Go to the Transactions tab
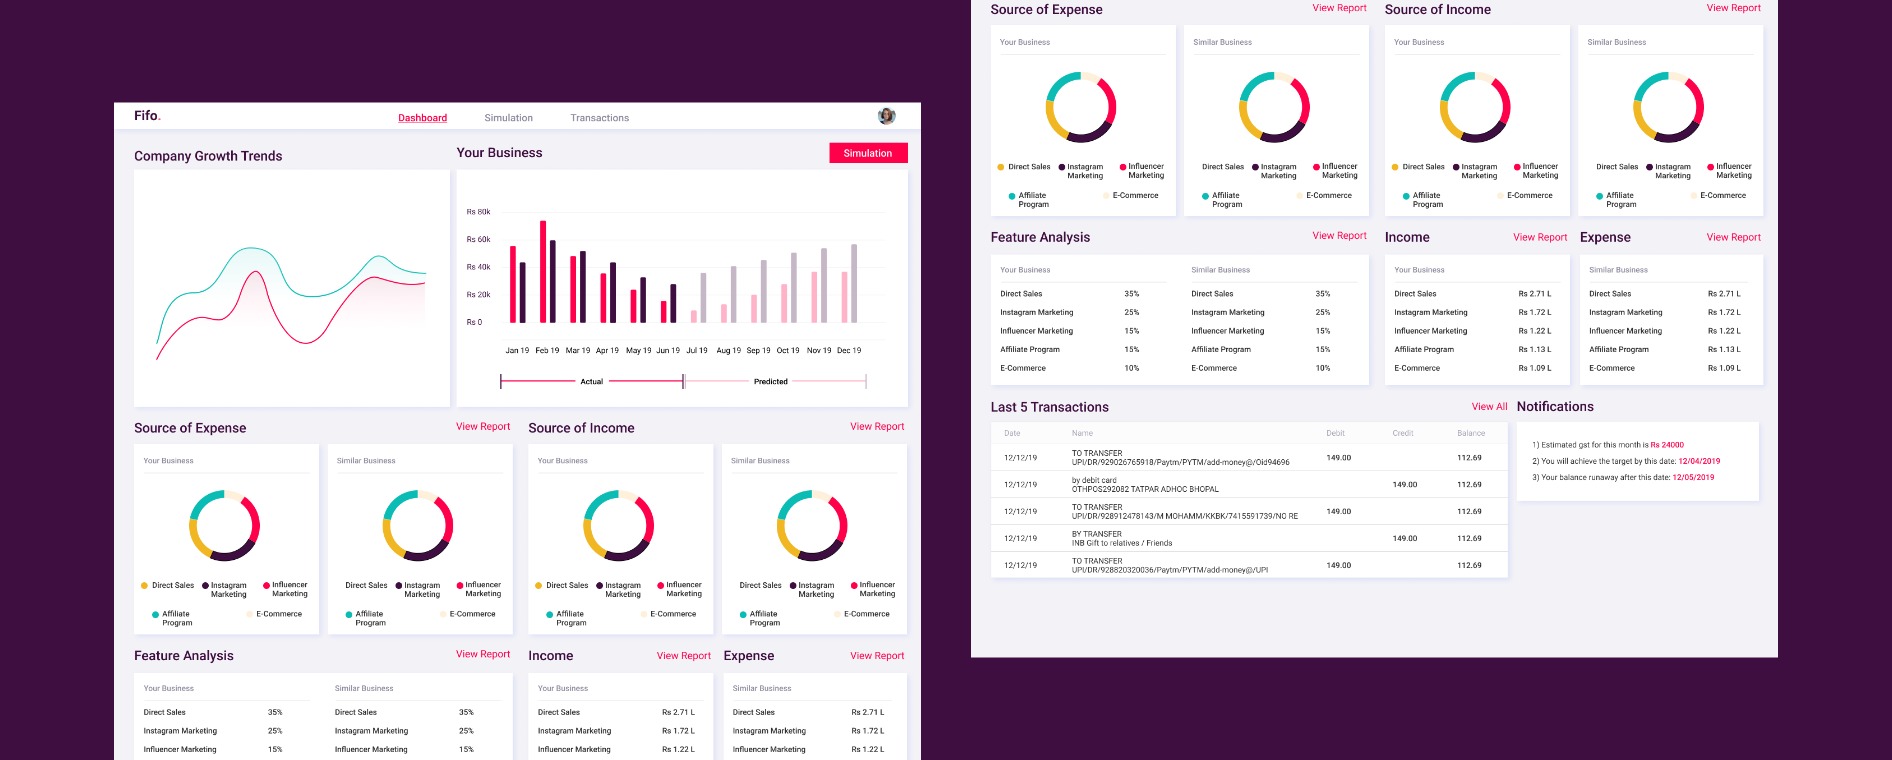Screen dimensions: 1892x760 [x=599, y=118]
